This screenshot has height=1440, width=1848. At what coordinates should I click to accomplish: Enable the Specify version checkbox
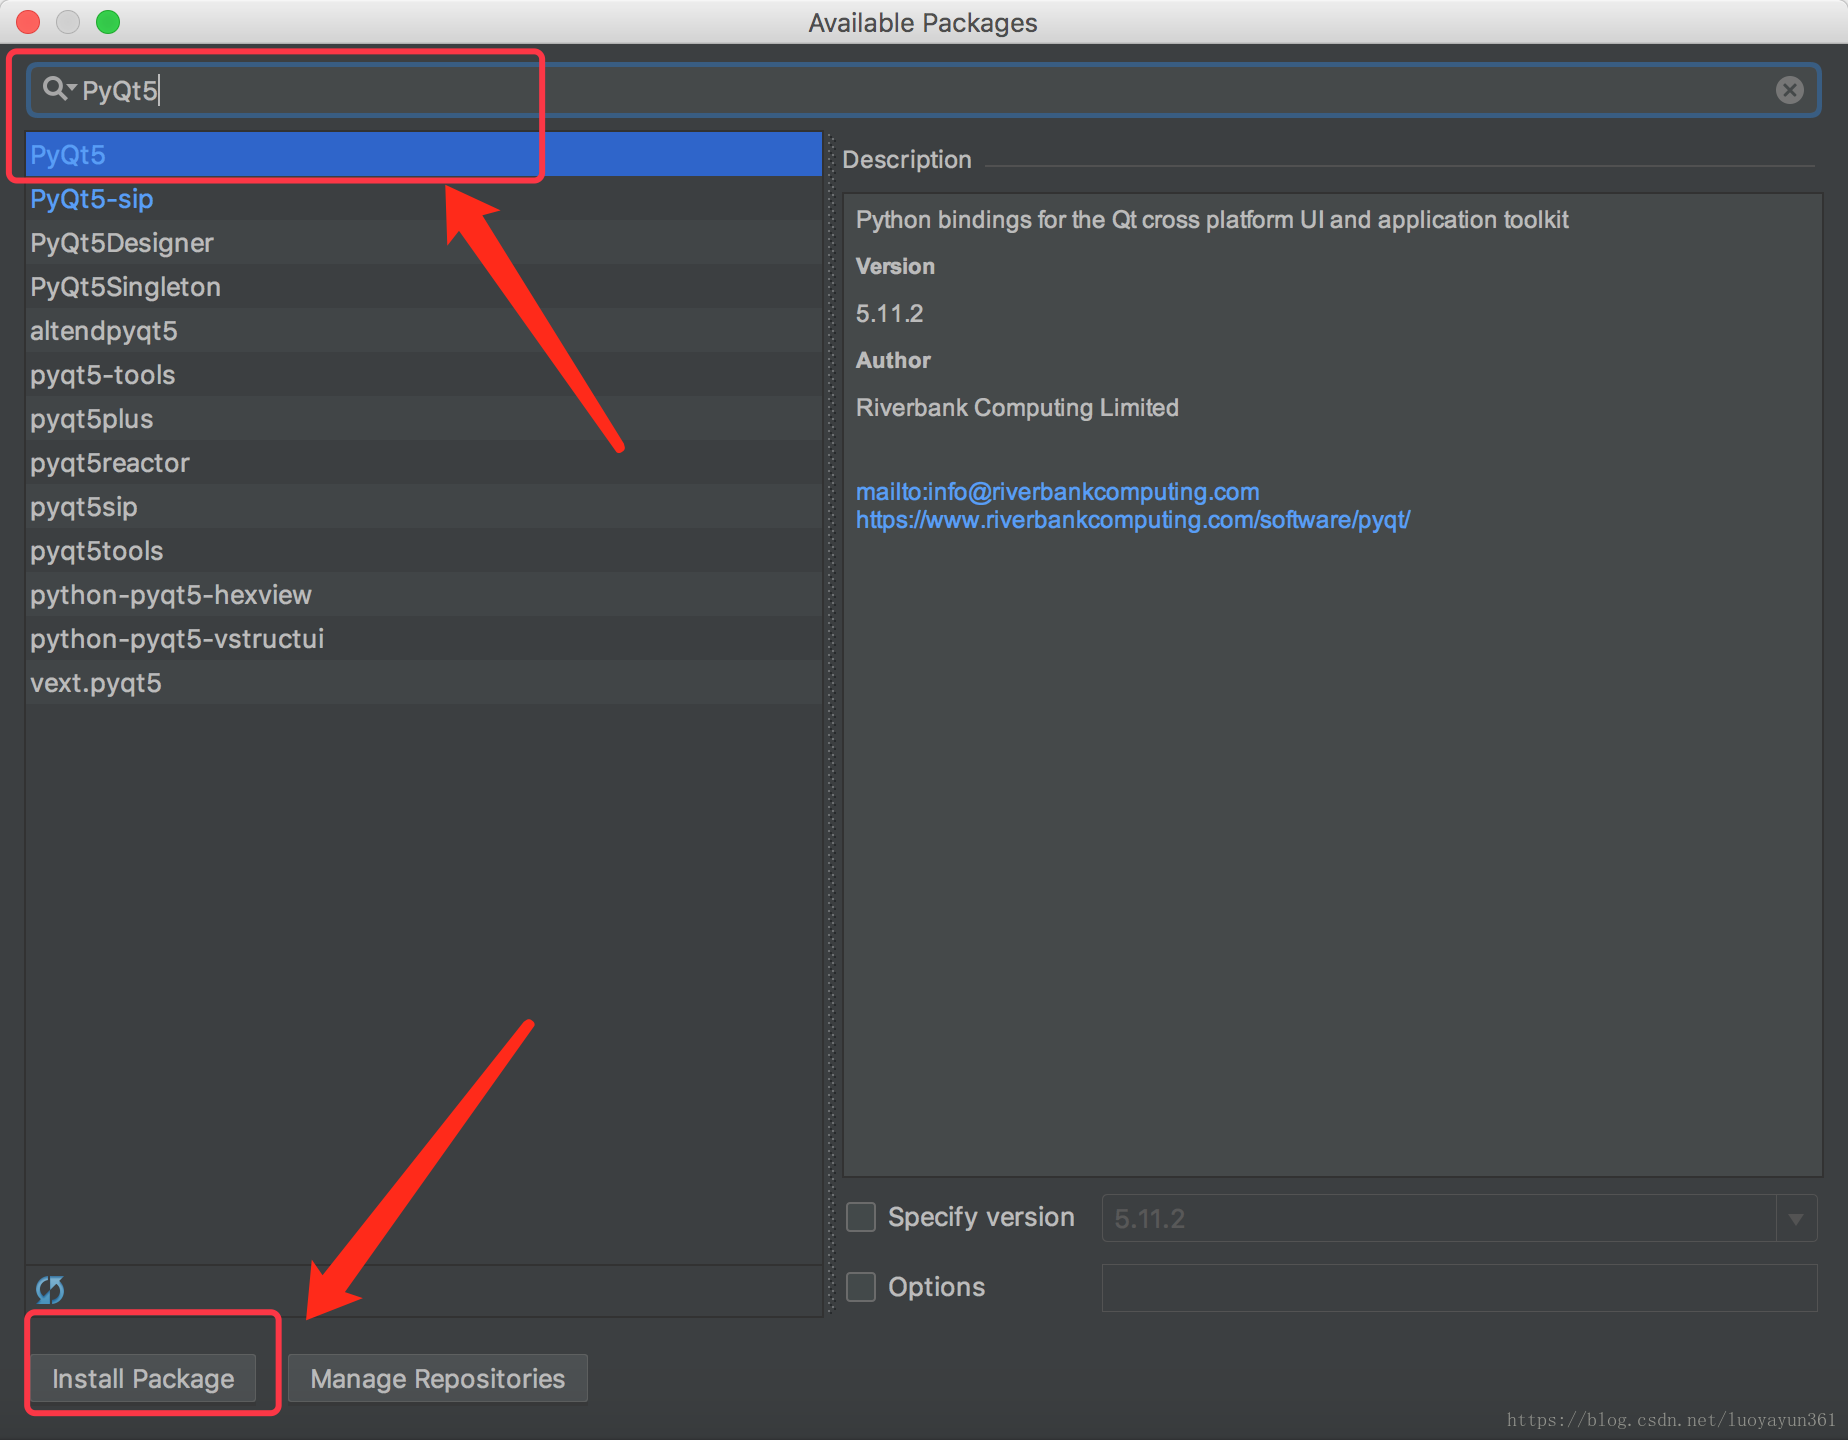(x=861, y=1217)
